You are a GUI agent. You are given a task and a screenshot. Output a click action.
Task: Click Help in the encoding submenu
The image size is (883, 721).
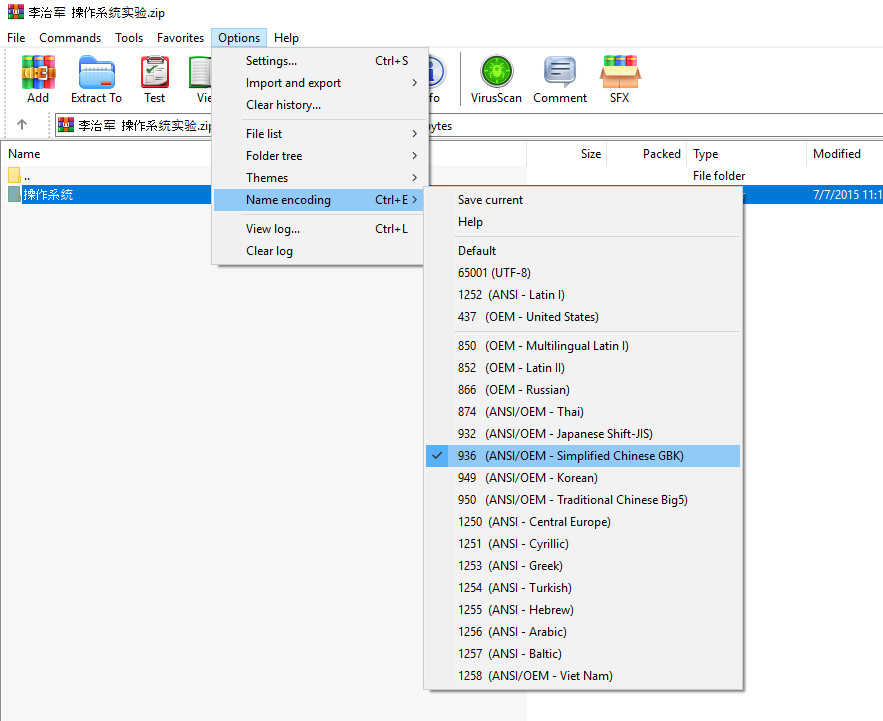click(x=583, y=222)
